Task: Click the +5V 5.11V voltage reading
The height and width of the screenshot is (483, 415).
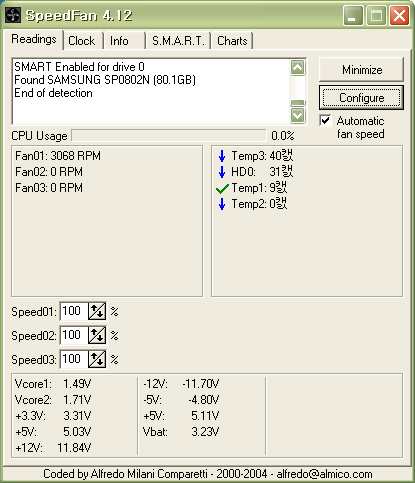Action: [x=181, y=416]
